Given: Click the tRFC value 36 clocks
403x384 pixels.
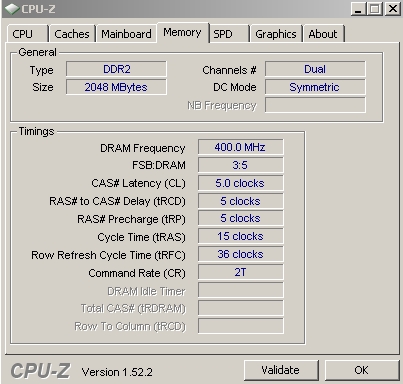Looking at the screenshot, I should coord(240,255).
